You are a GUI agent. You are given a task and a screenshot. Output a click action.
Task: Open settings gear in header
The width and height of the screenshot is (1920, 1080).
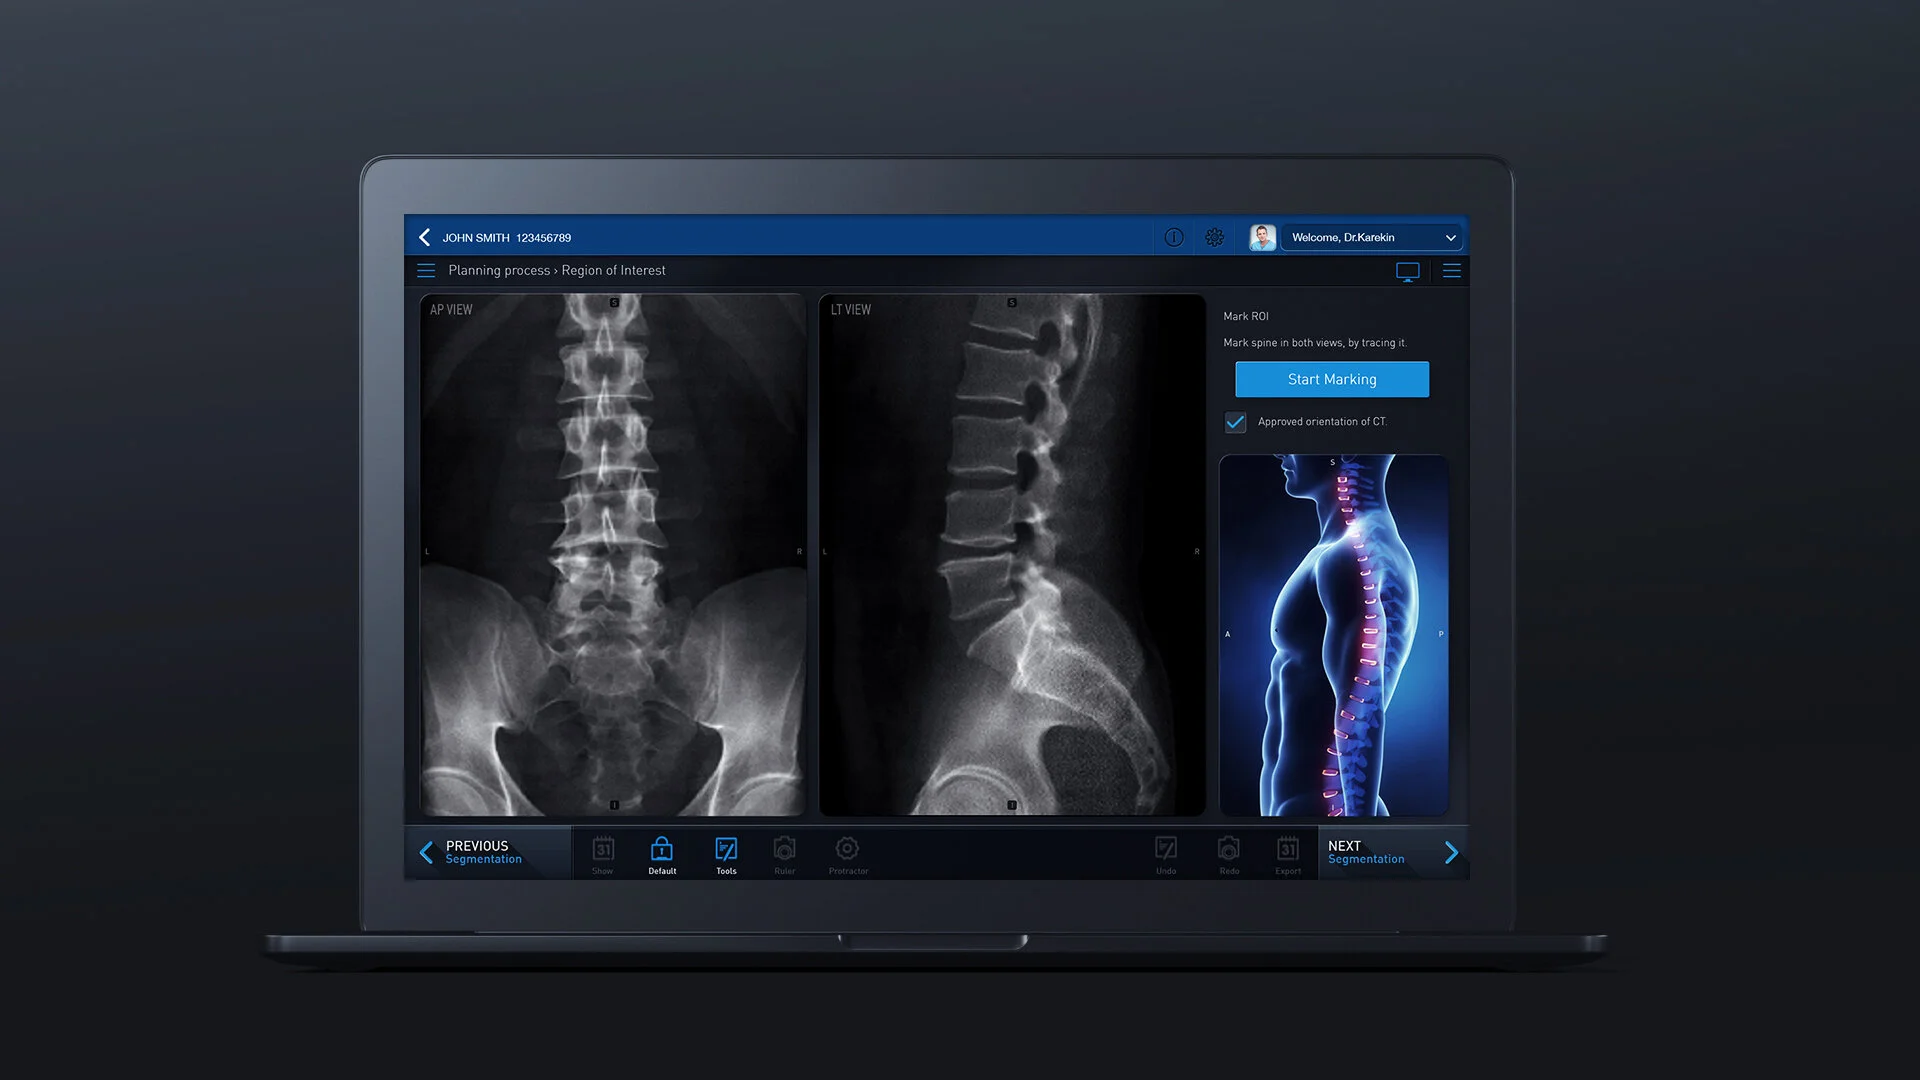[1214, 237]
